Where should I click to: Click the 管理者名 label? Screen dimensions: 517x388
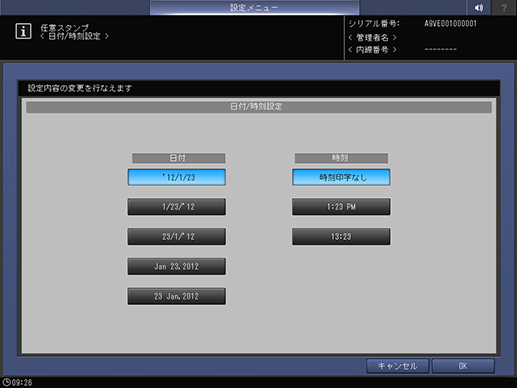coord(372,37)
